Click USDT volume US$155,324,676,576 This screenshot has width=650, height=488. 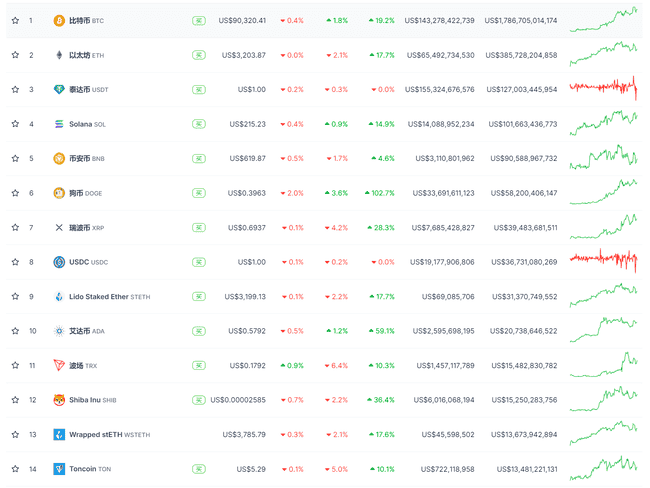tap(439, 89)
